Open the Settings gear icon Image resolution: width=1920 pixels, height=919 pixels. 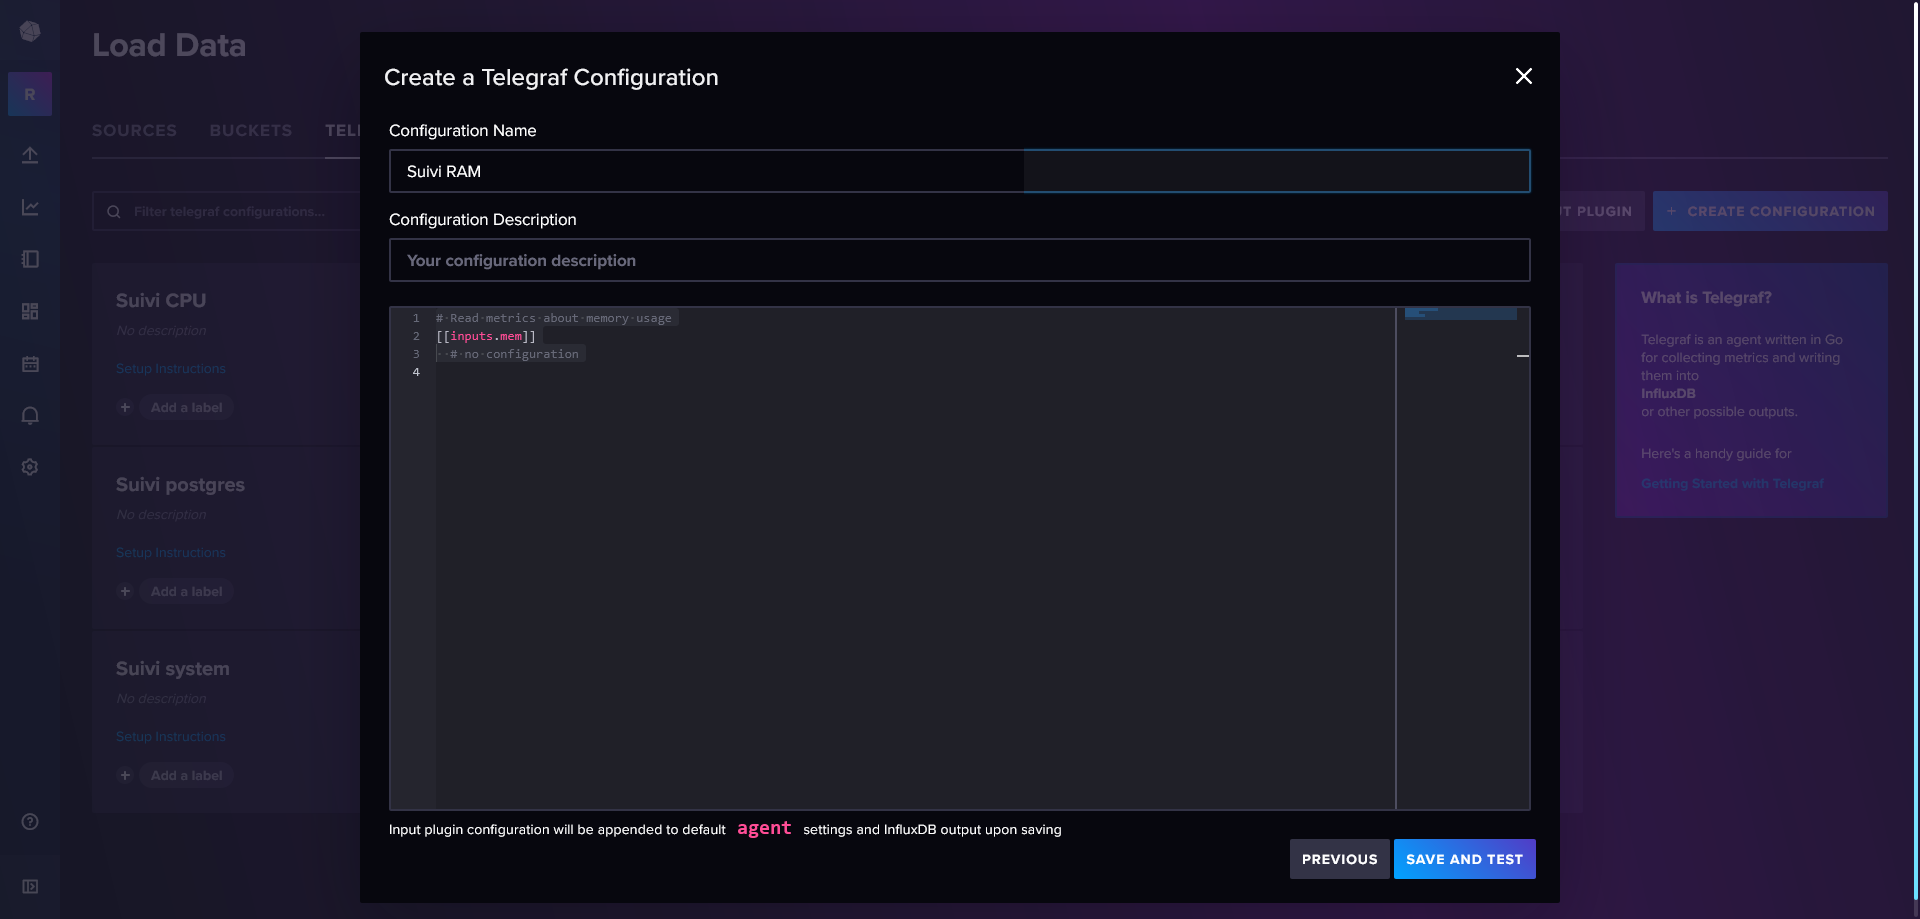click(30, 467)
